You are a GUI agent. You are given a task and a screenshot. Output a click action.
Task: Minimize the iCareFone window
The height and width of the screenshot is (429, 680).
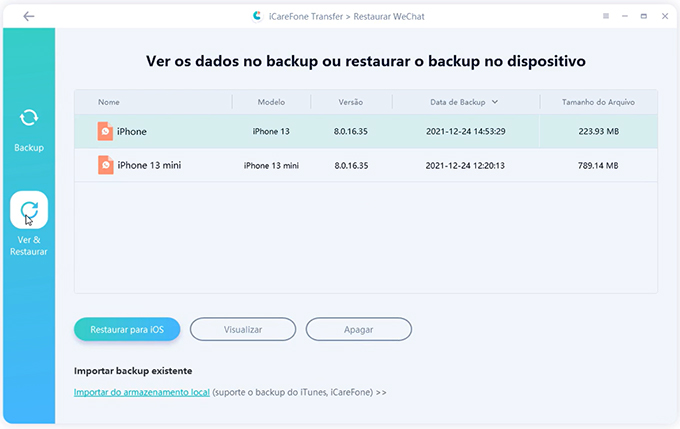click(x=625, y=16)
